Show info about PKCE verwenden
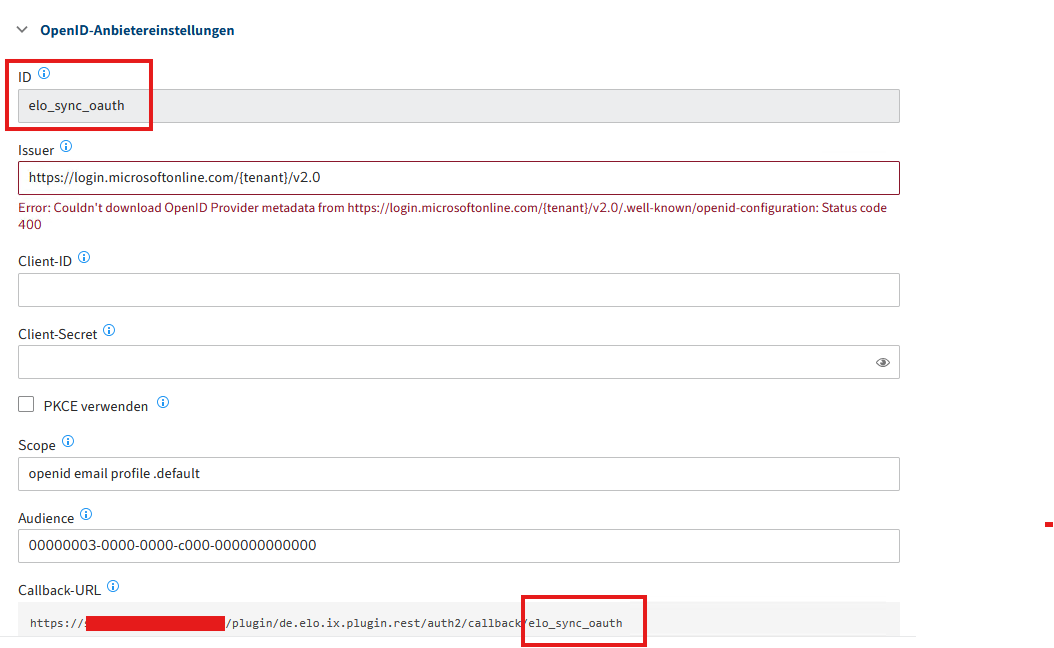The width and height of the screenshot is (1054, 648). pyautogui.click(x=163, y=403)
